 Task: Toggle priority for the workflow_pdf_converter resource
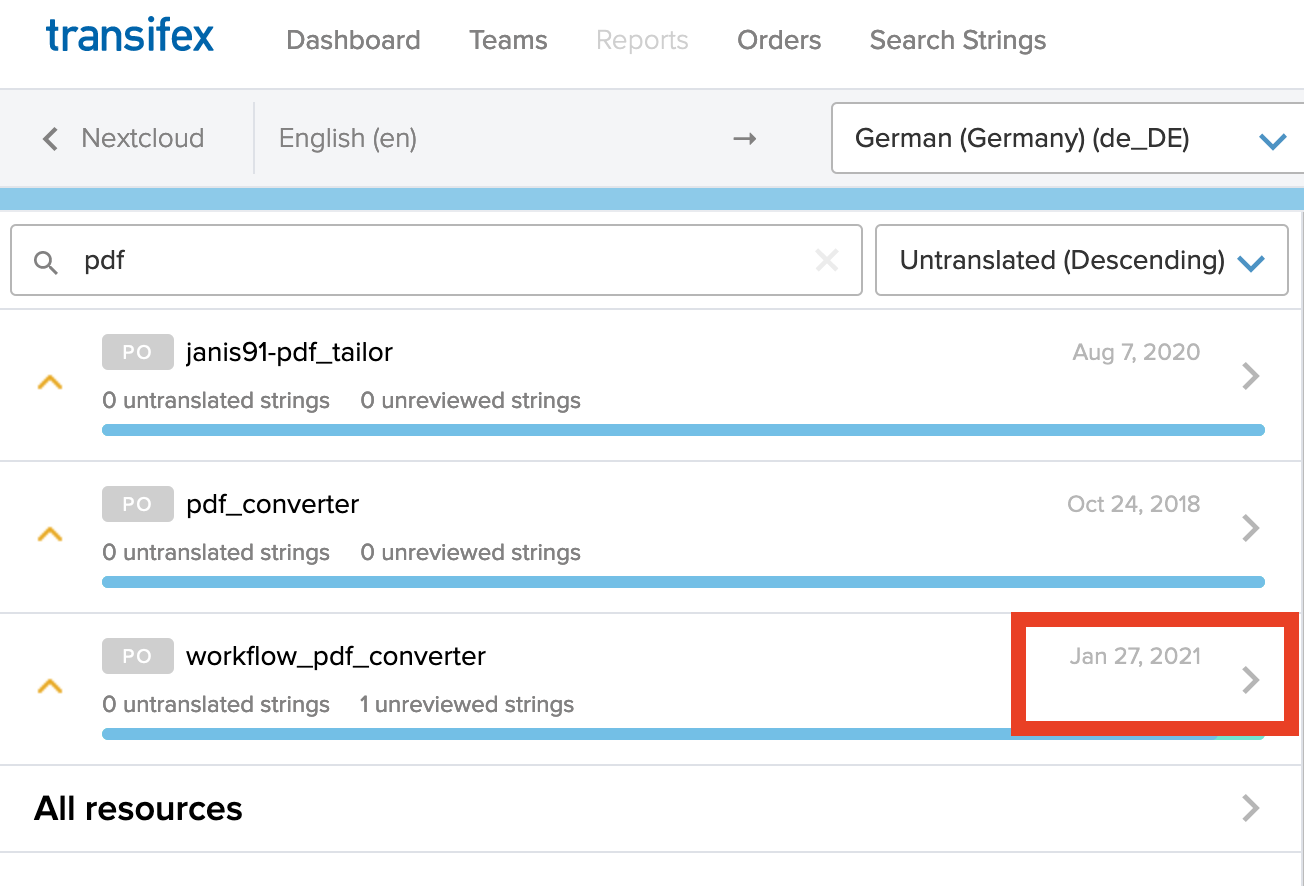(x=50, y=685)
